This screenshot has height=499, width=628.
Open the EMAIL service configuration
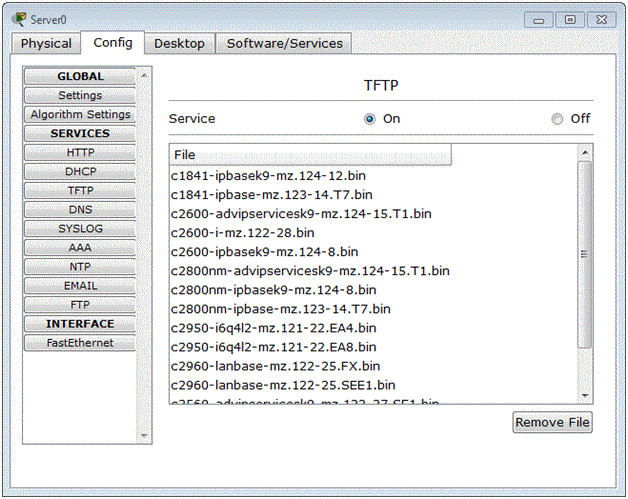pos(80,286)
